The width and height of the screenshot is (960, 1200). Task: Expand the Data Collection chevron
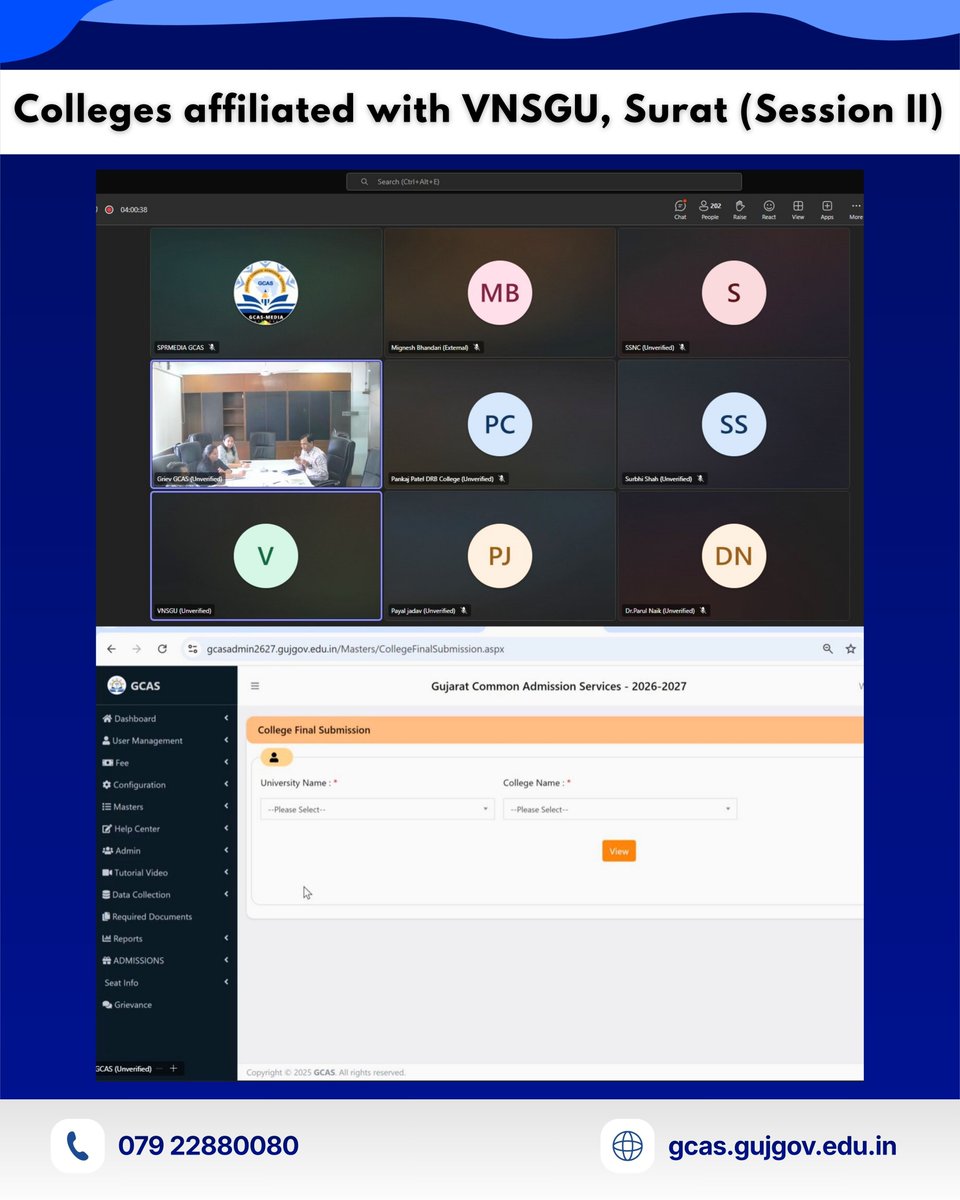coord(226,894)
